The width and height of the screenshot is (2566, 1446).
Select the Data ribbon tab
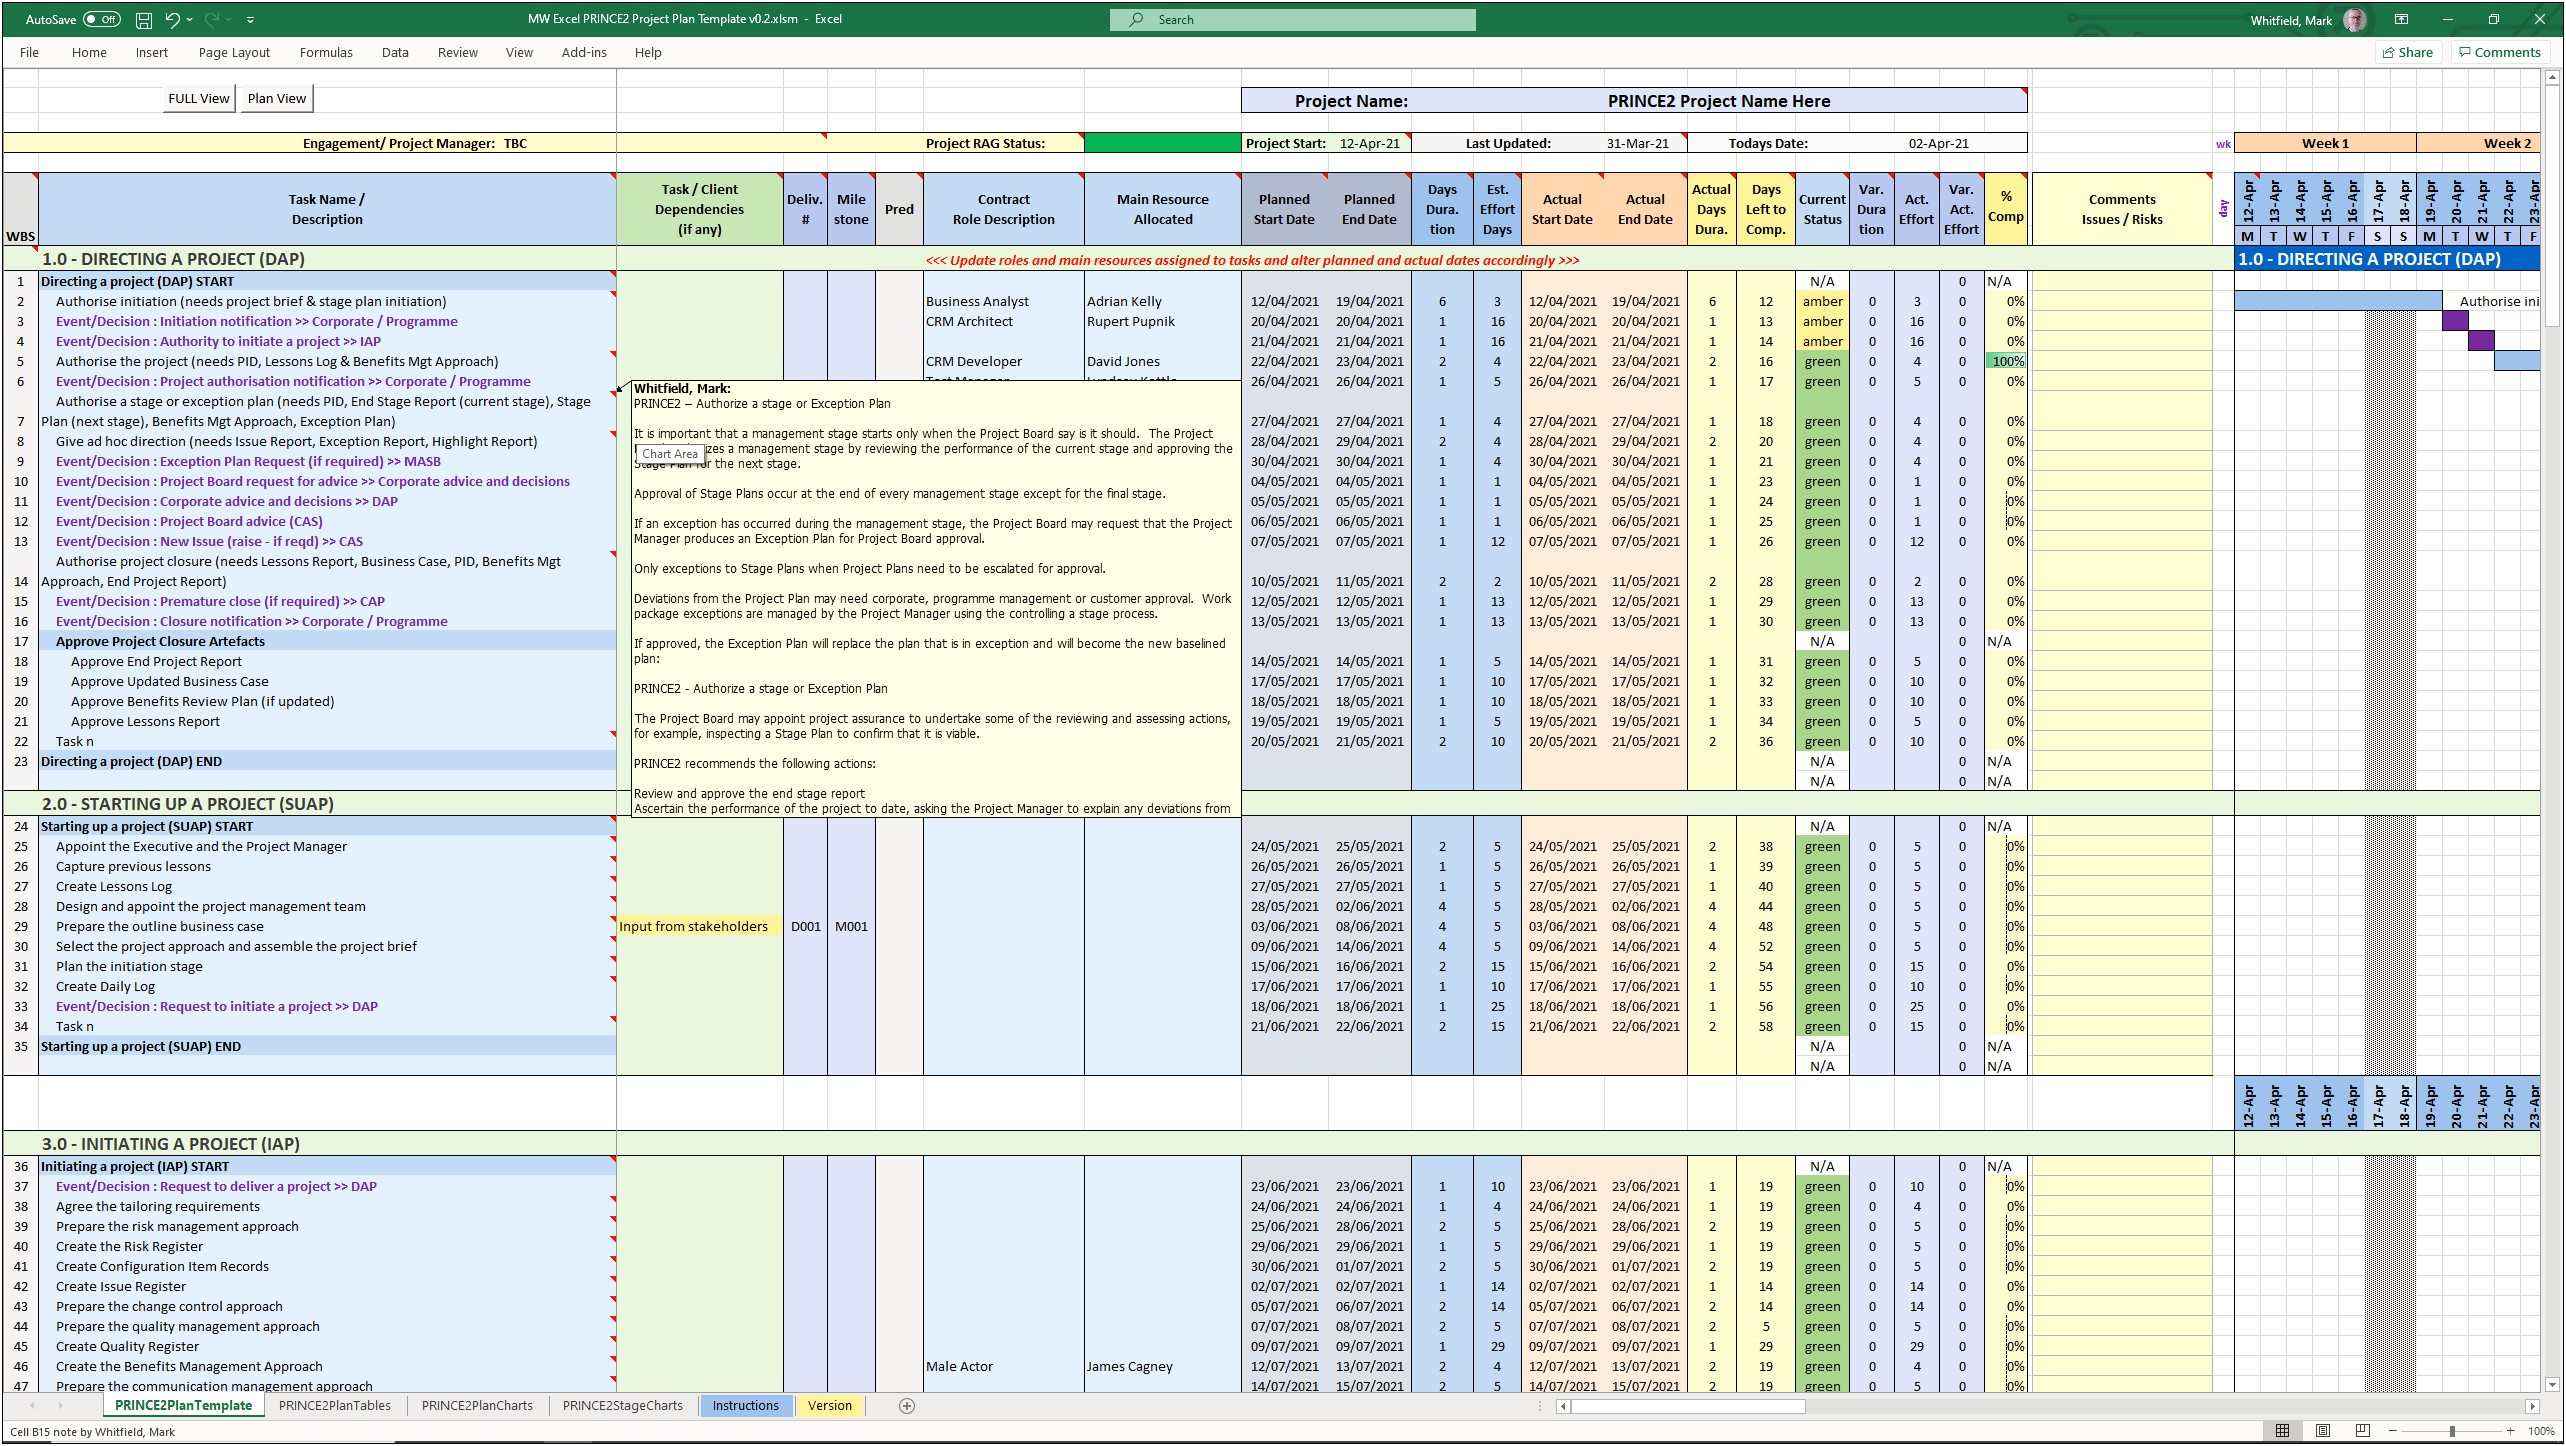point(395,52)
